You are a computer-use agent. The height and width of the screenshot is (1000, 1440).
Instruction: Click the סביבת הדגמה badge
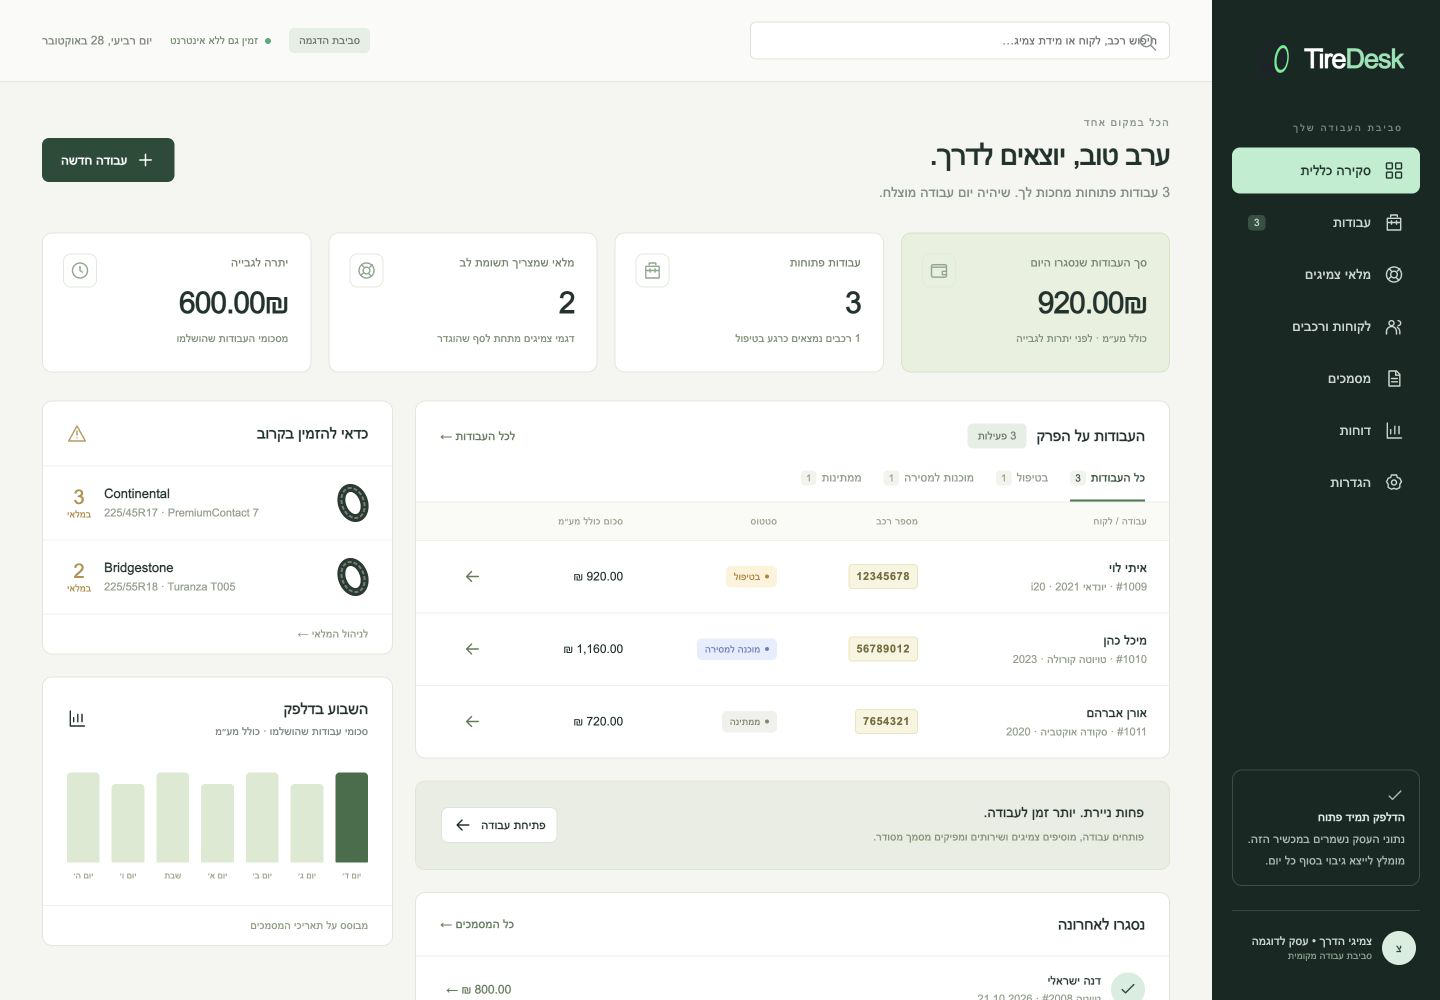click(329, 40)
